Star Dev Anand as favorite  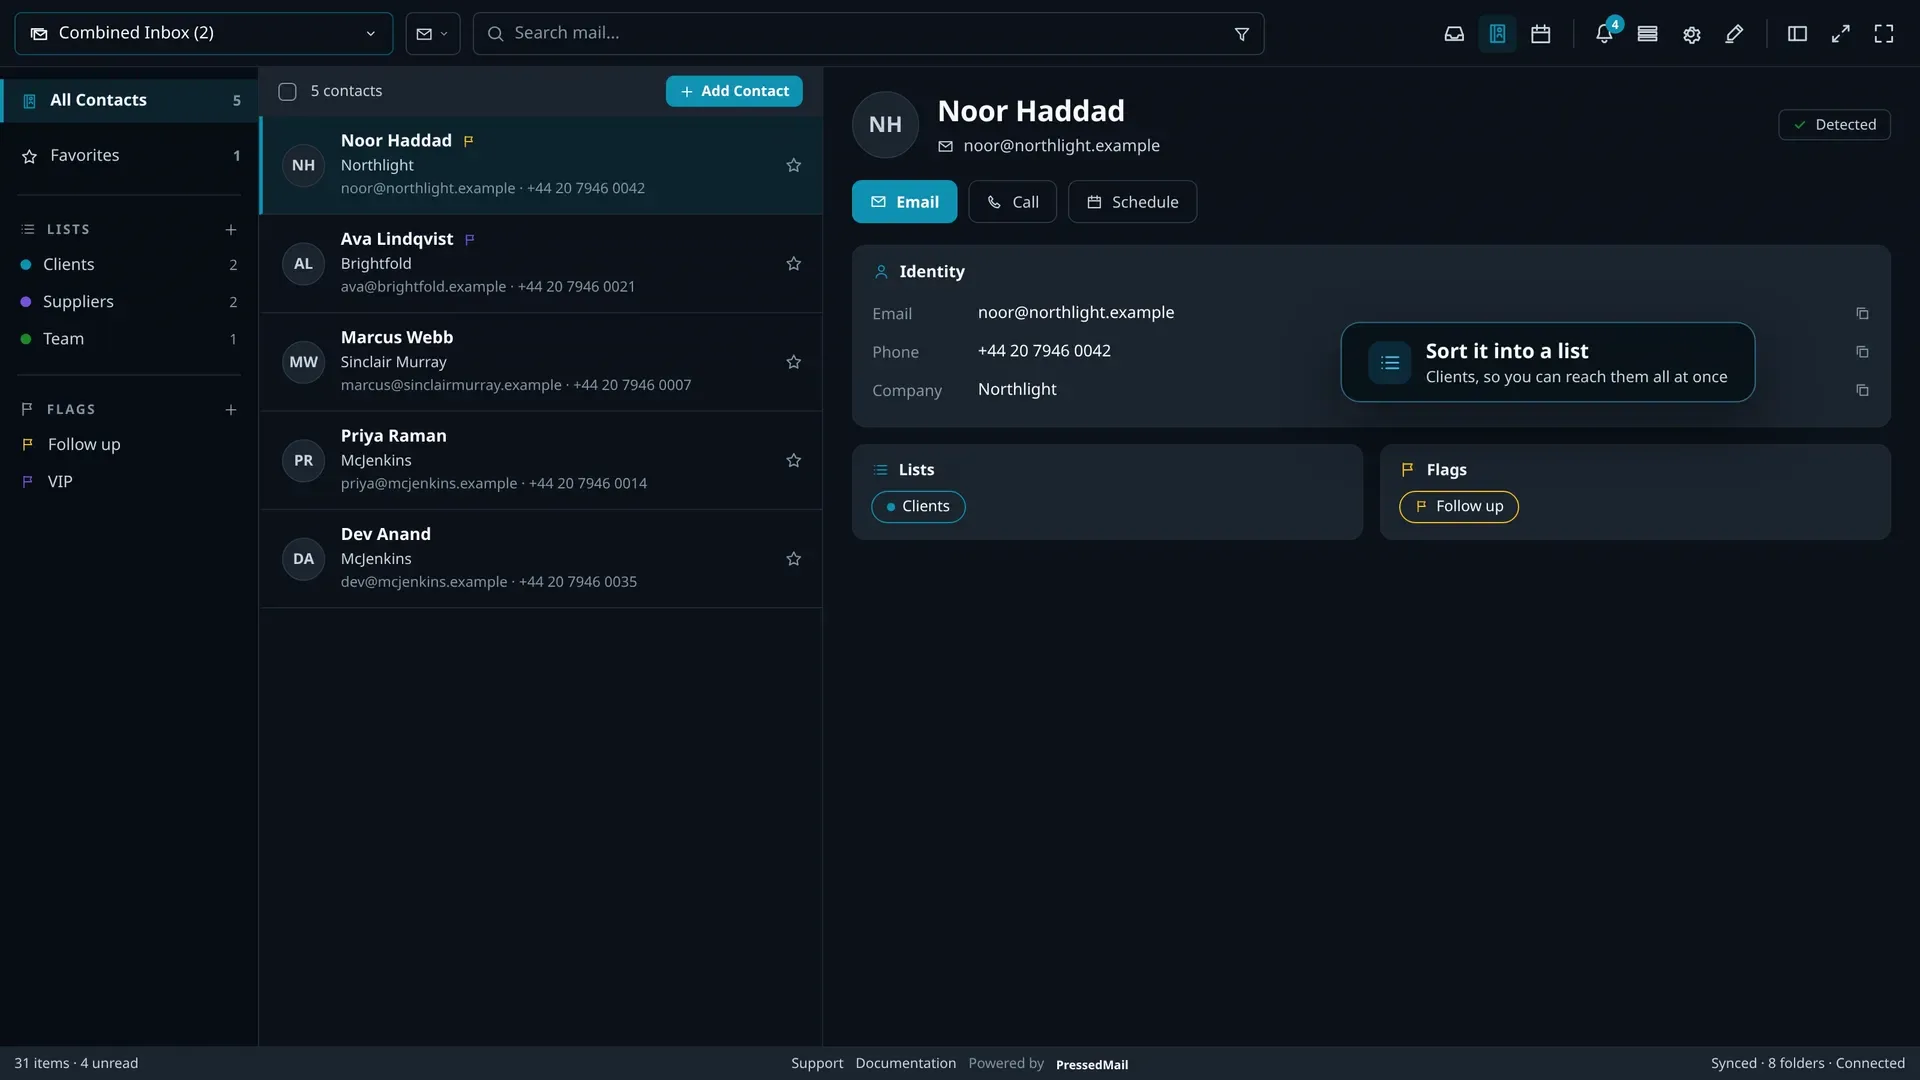click(x=793, y=559)
